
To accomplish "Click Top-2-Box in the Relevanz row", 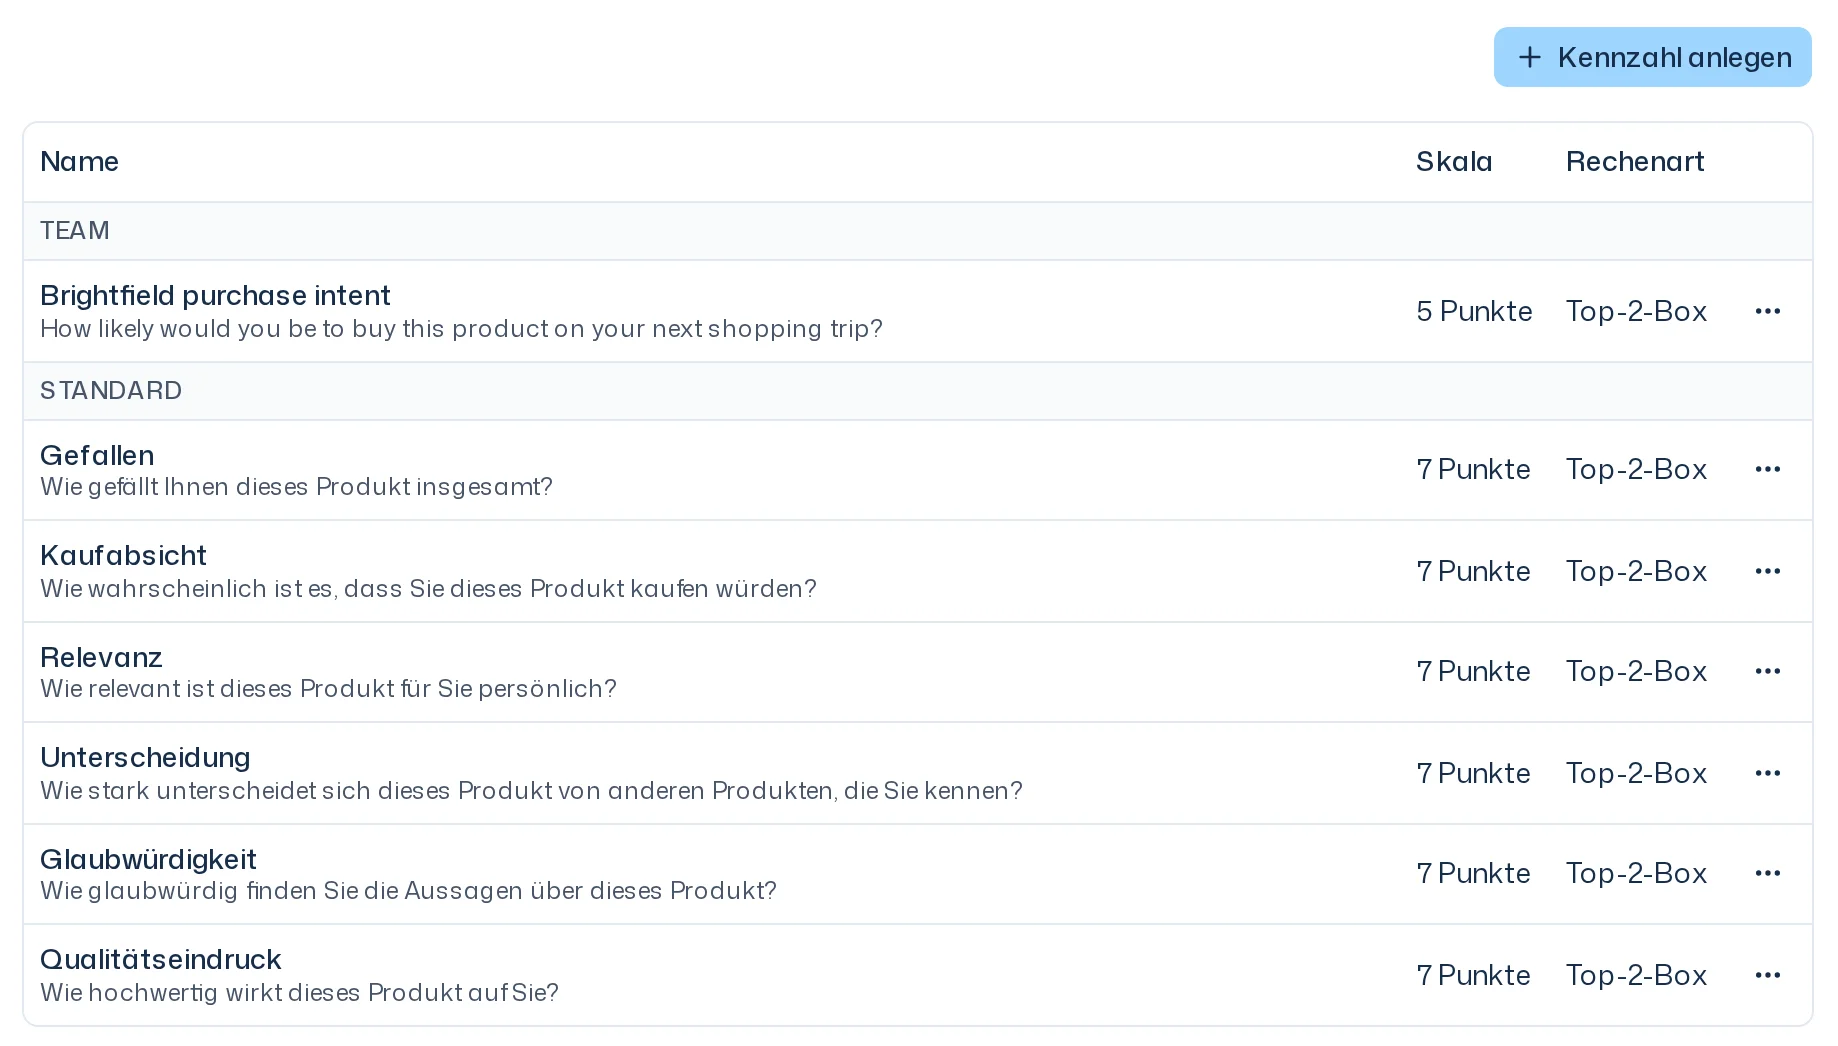I will [x=1636, y=671].
